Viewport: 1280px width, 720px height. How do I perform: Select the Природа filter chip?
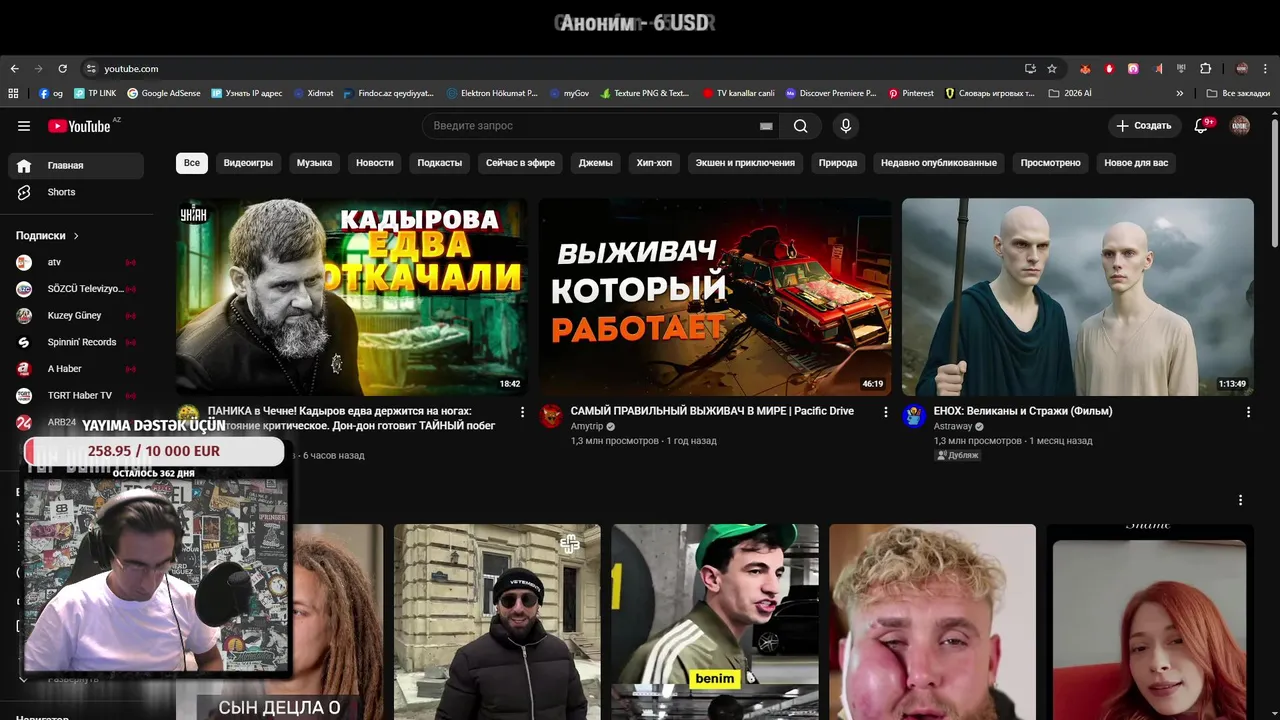pyautogui.click(x=838, y=163)
